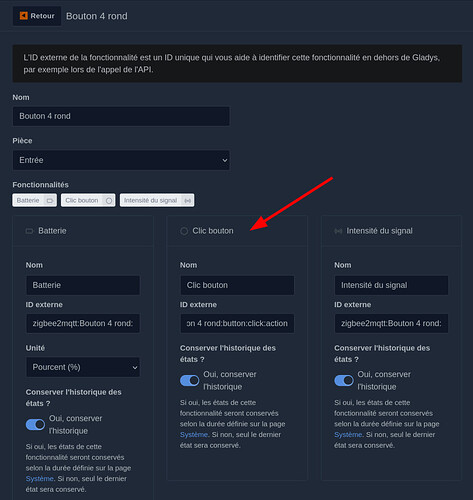This screenshot has height=500, width=473.
Task: Click battery icon in Batterie card header
Action: (x=30, y=231)
